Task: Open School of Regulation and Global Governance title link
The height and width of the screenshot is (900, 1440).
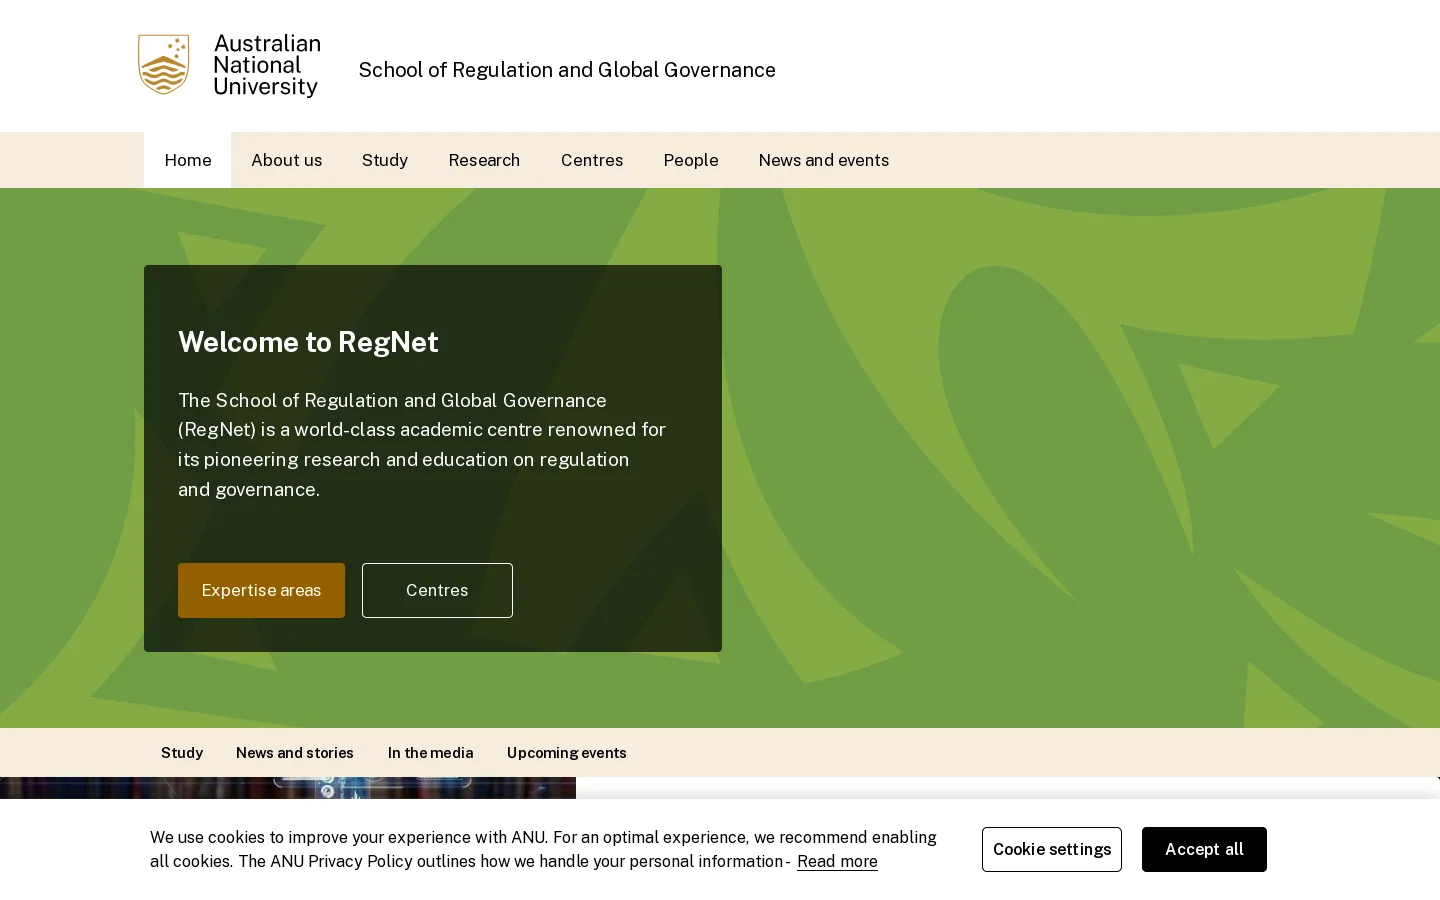Action: click(x=567, y=70)
